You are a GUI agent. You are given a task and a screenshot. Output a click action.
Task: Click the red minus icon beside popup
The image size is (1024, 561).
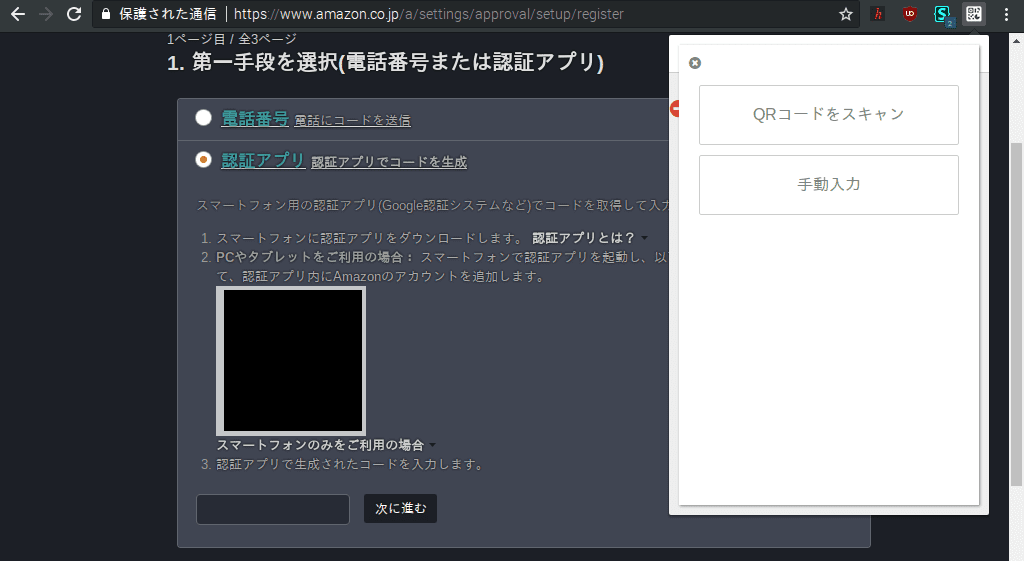[675, 109]
